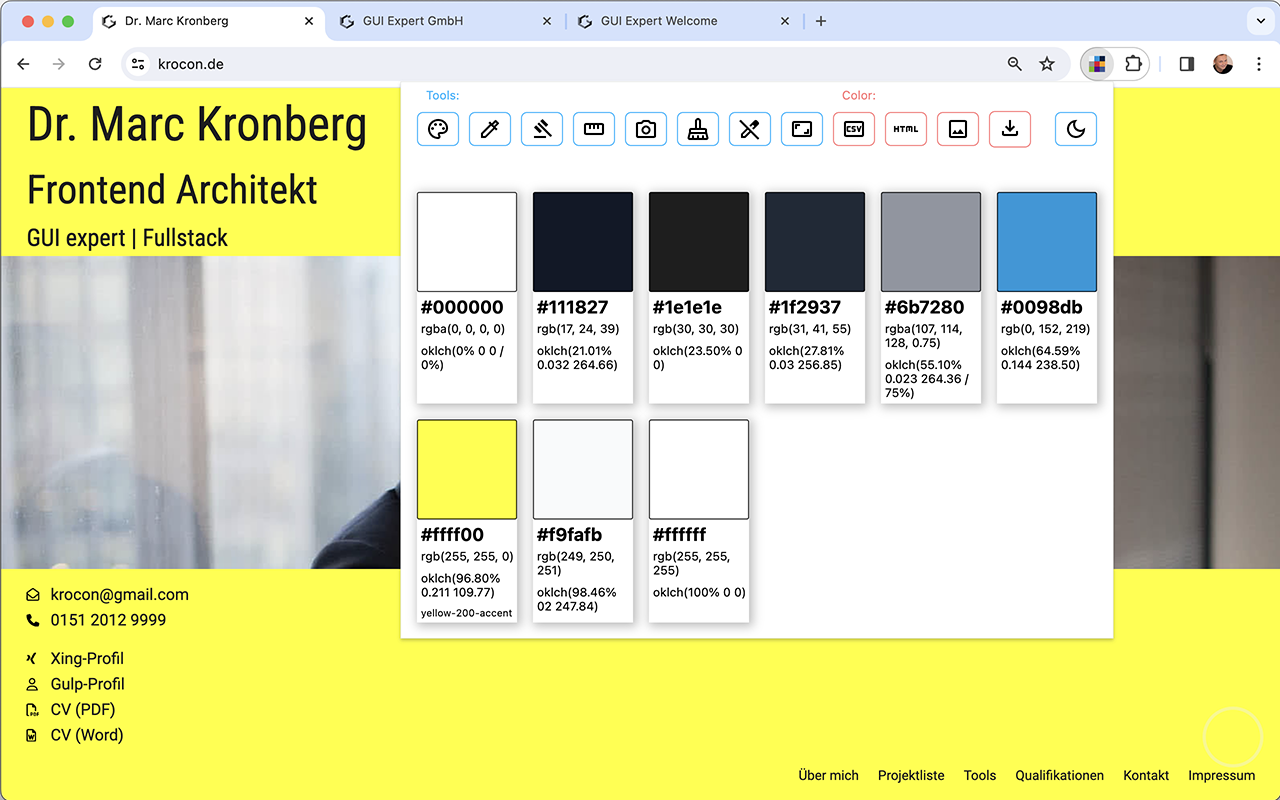Select the #0098db blue color swatch

point(1046,241)
